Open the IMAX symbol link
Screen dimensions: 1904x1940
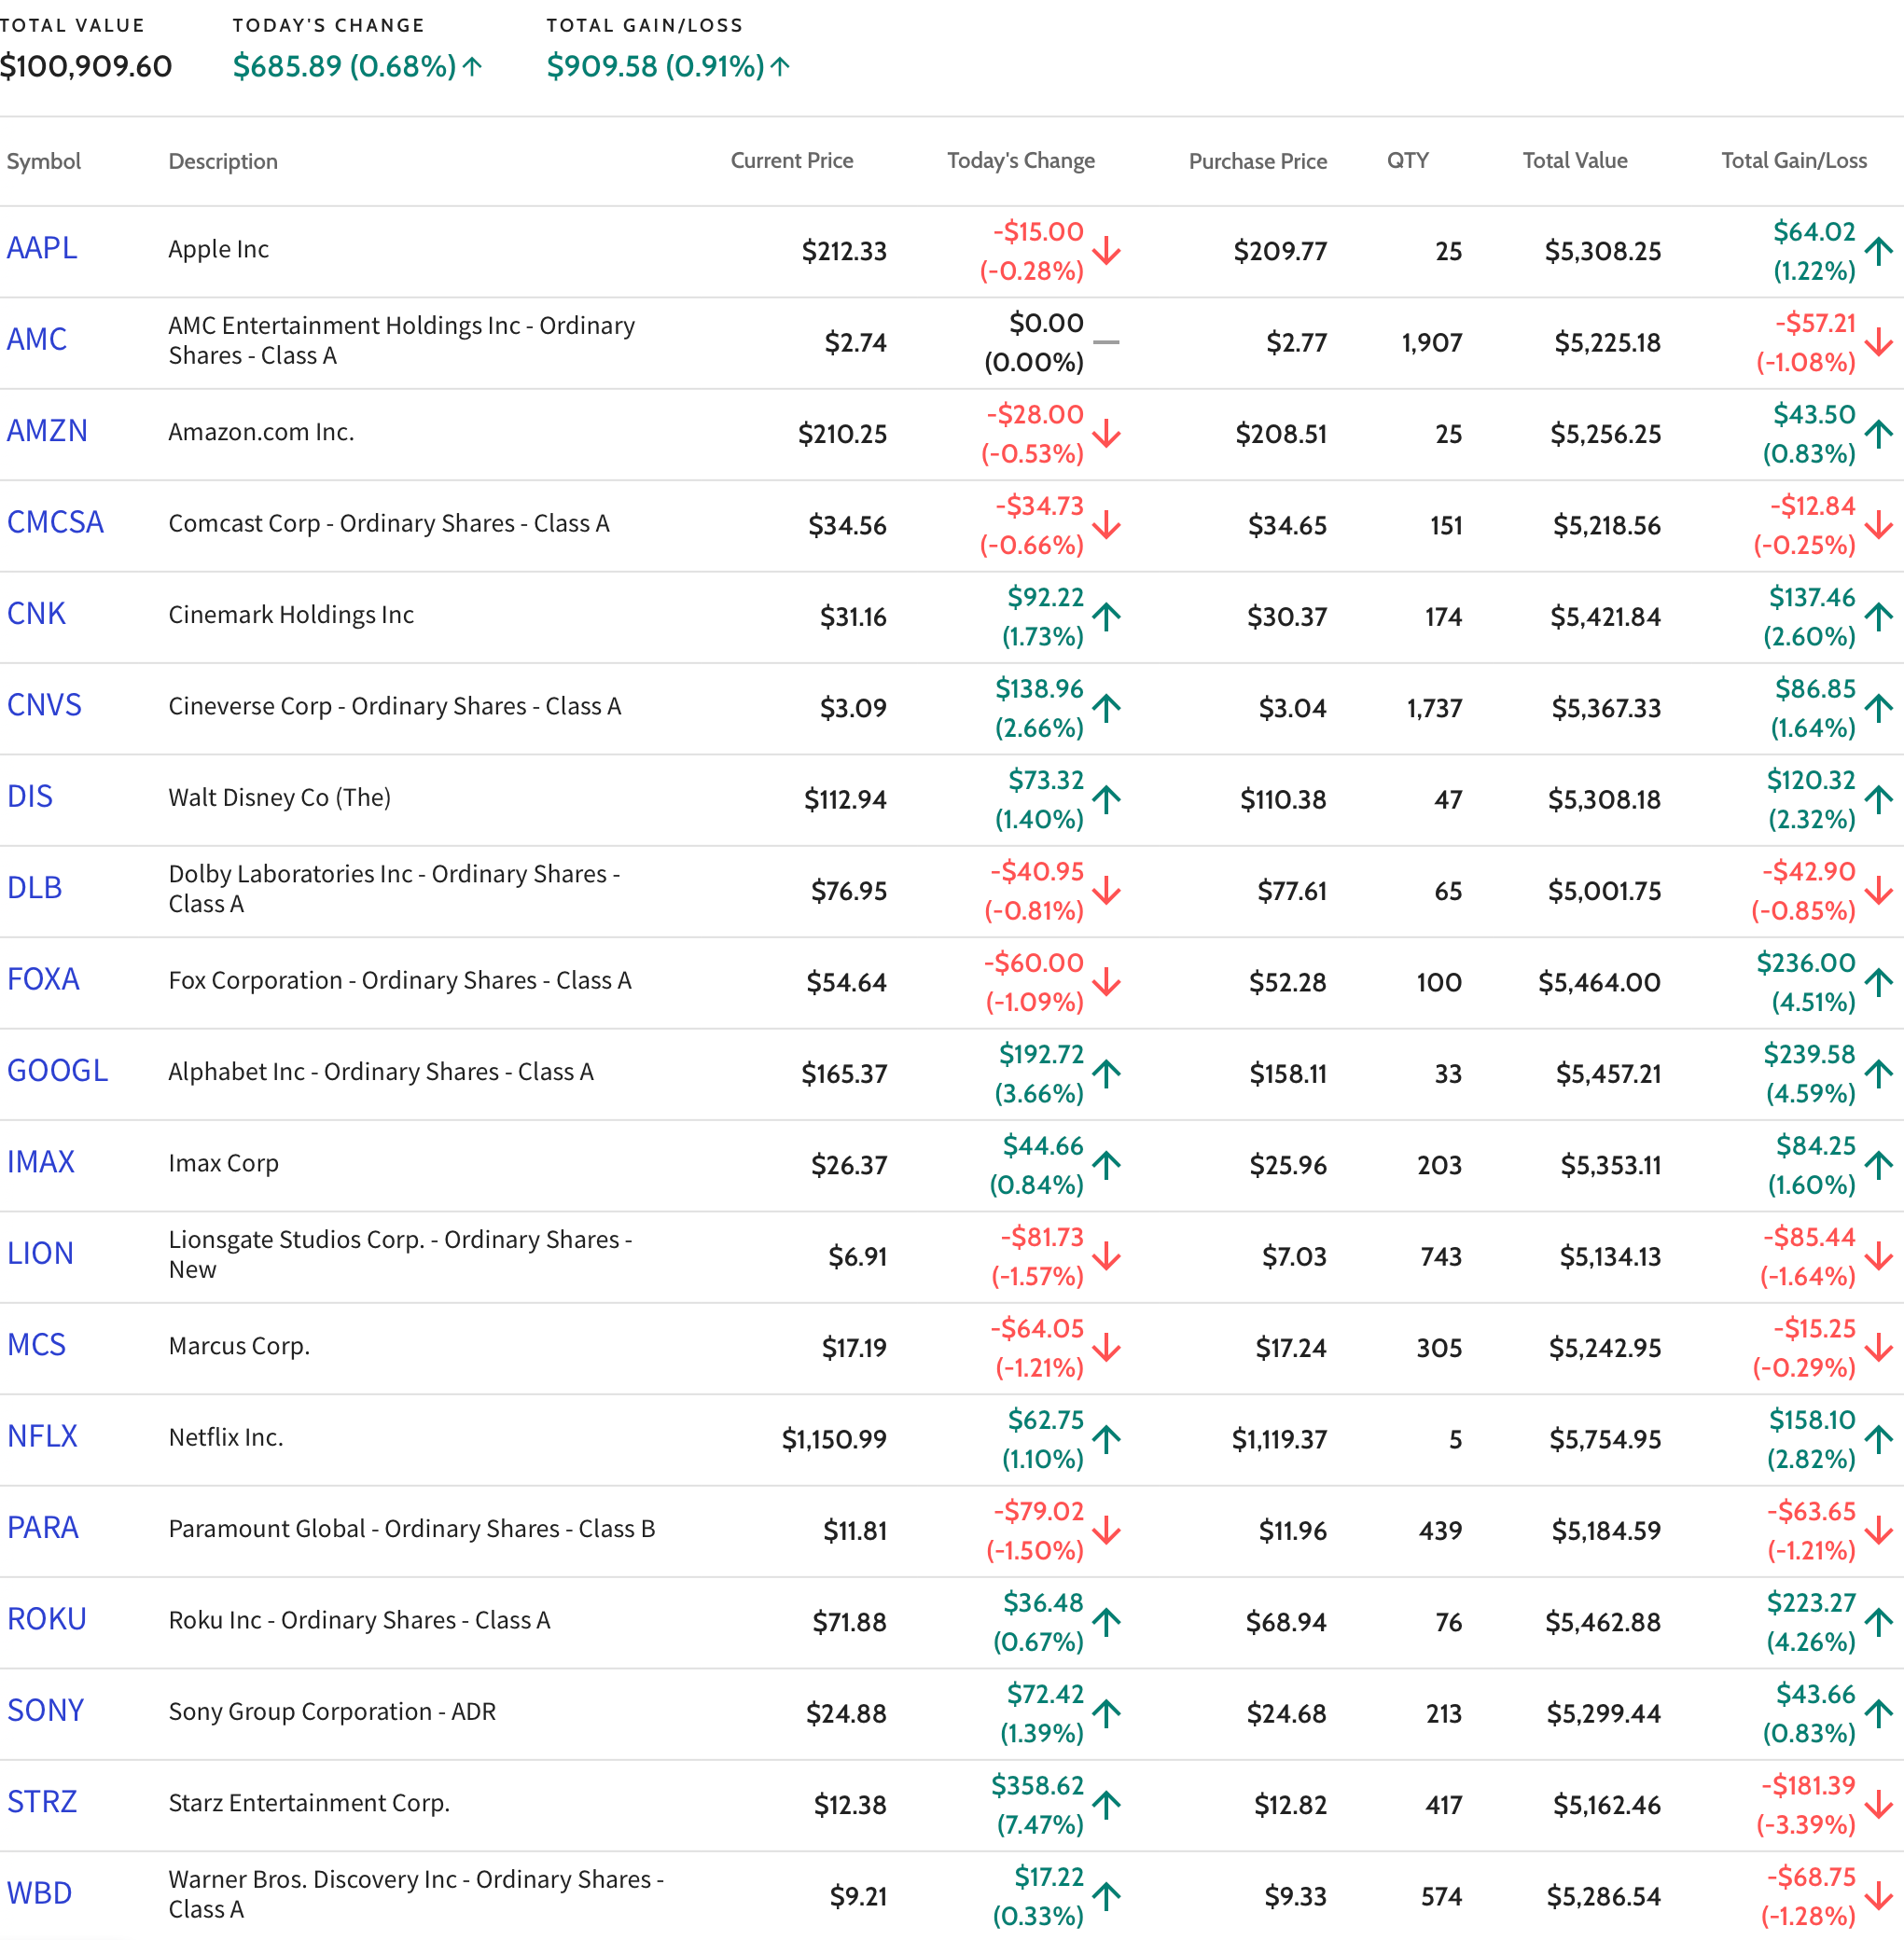click(41, 1163)
